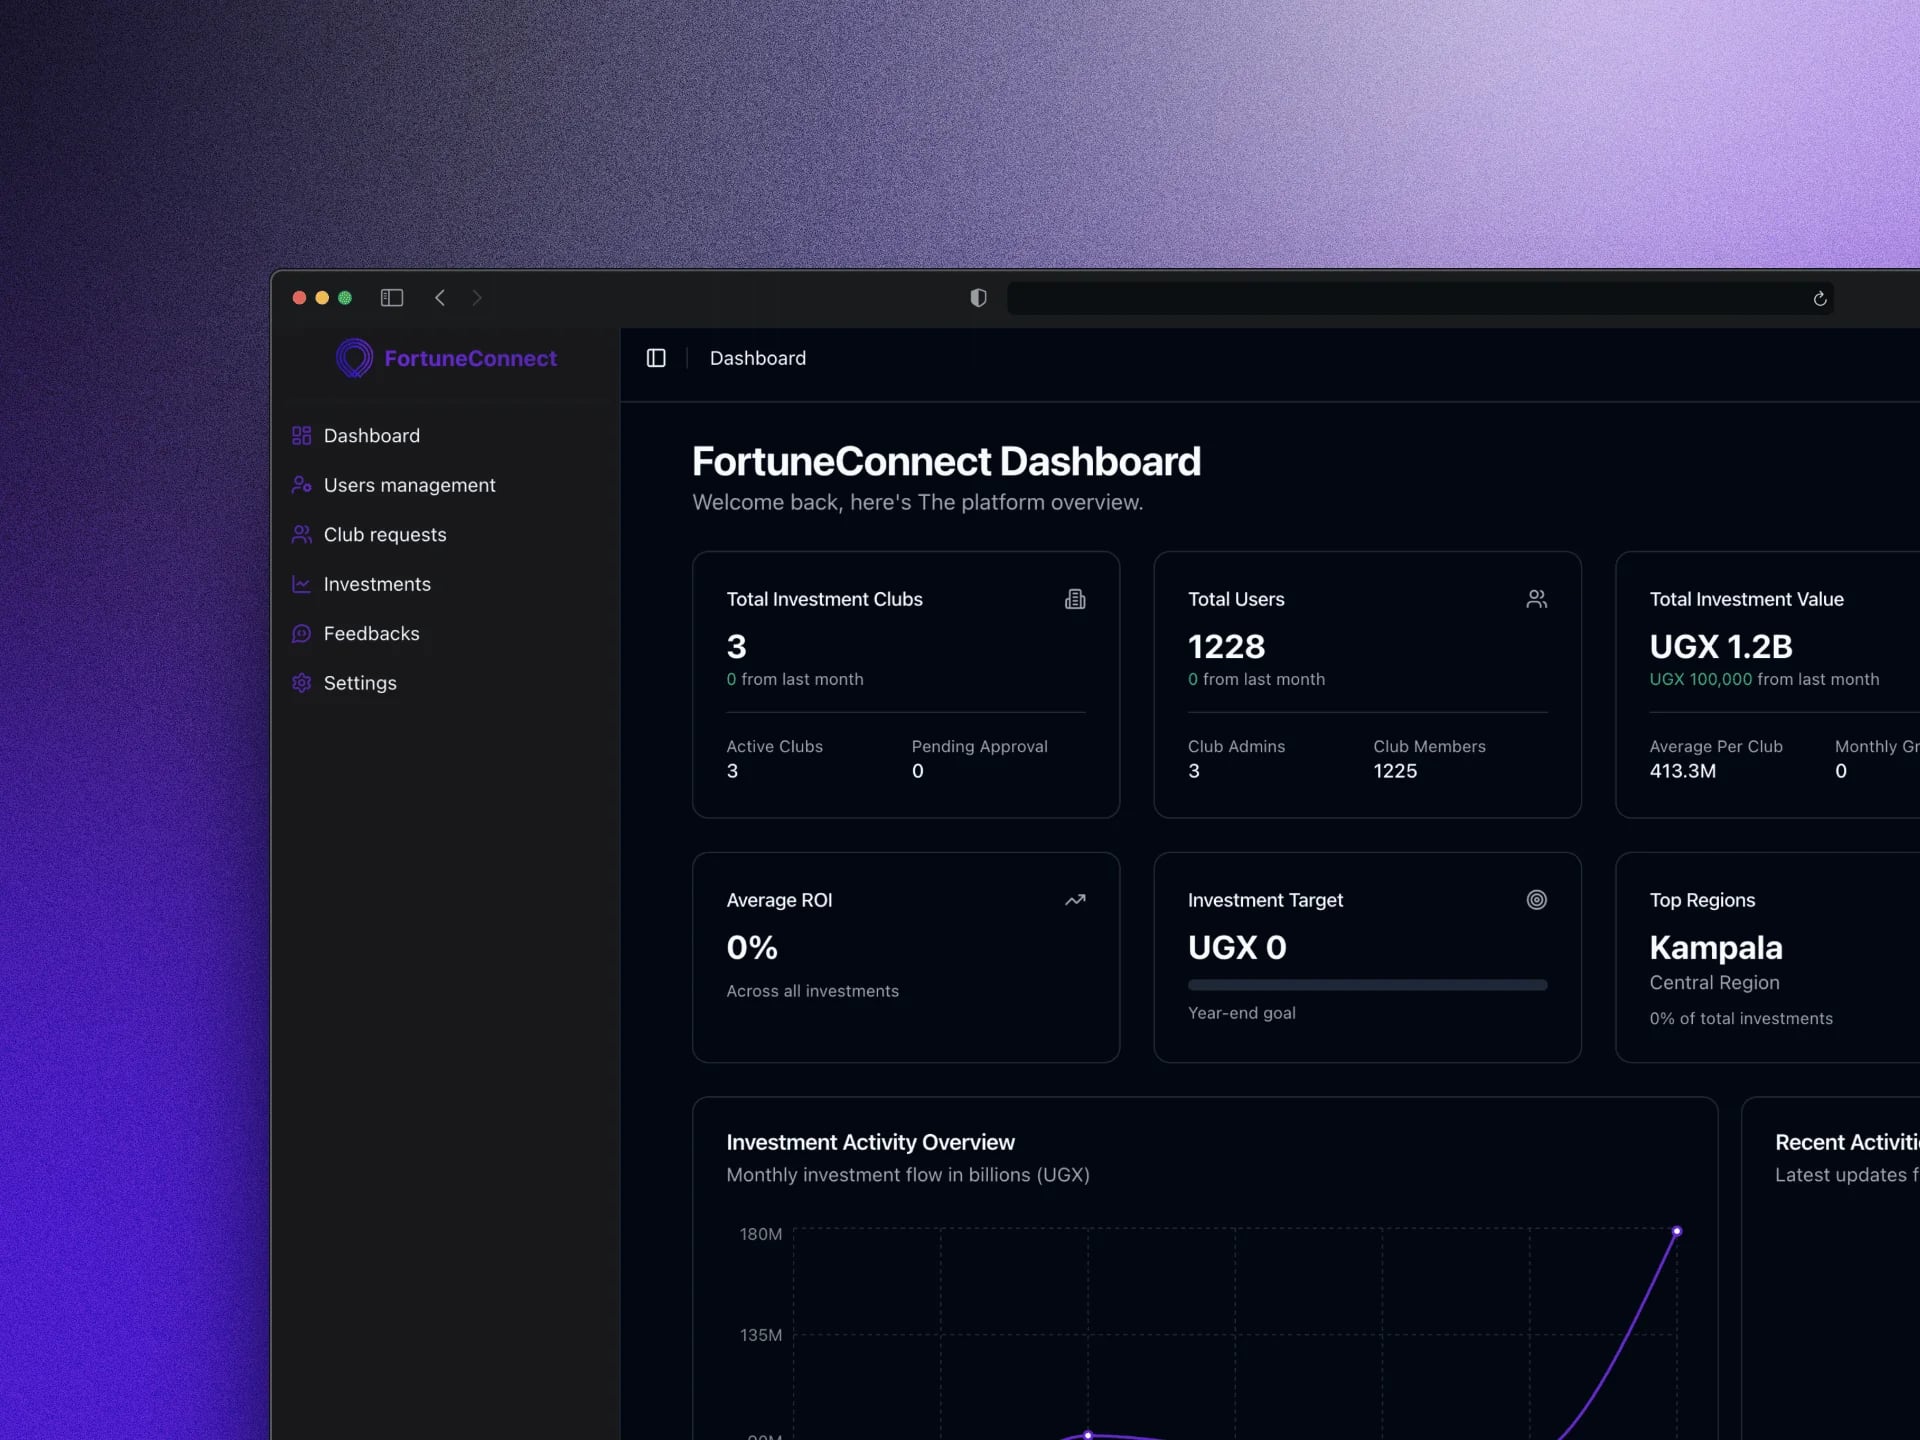The image size is (1920, 1440).
Task: Click the target icon on Investment Target card
Action: pos(1537,900)
